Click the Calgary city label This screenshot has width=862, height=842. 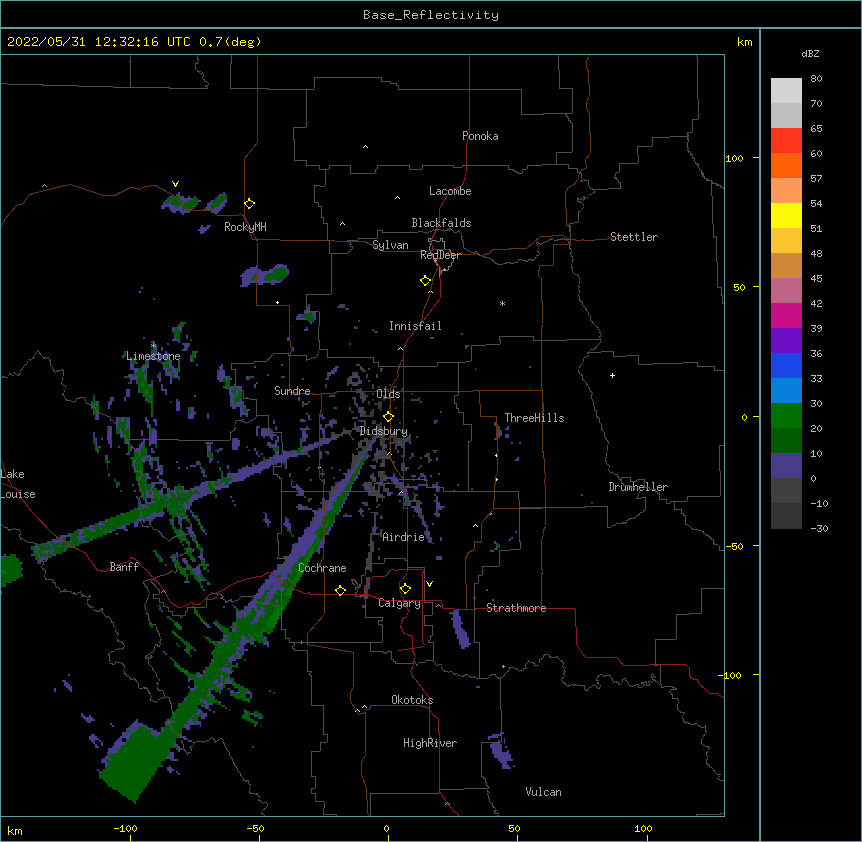point(400,603)
